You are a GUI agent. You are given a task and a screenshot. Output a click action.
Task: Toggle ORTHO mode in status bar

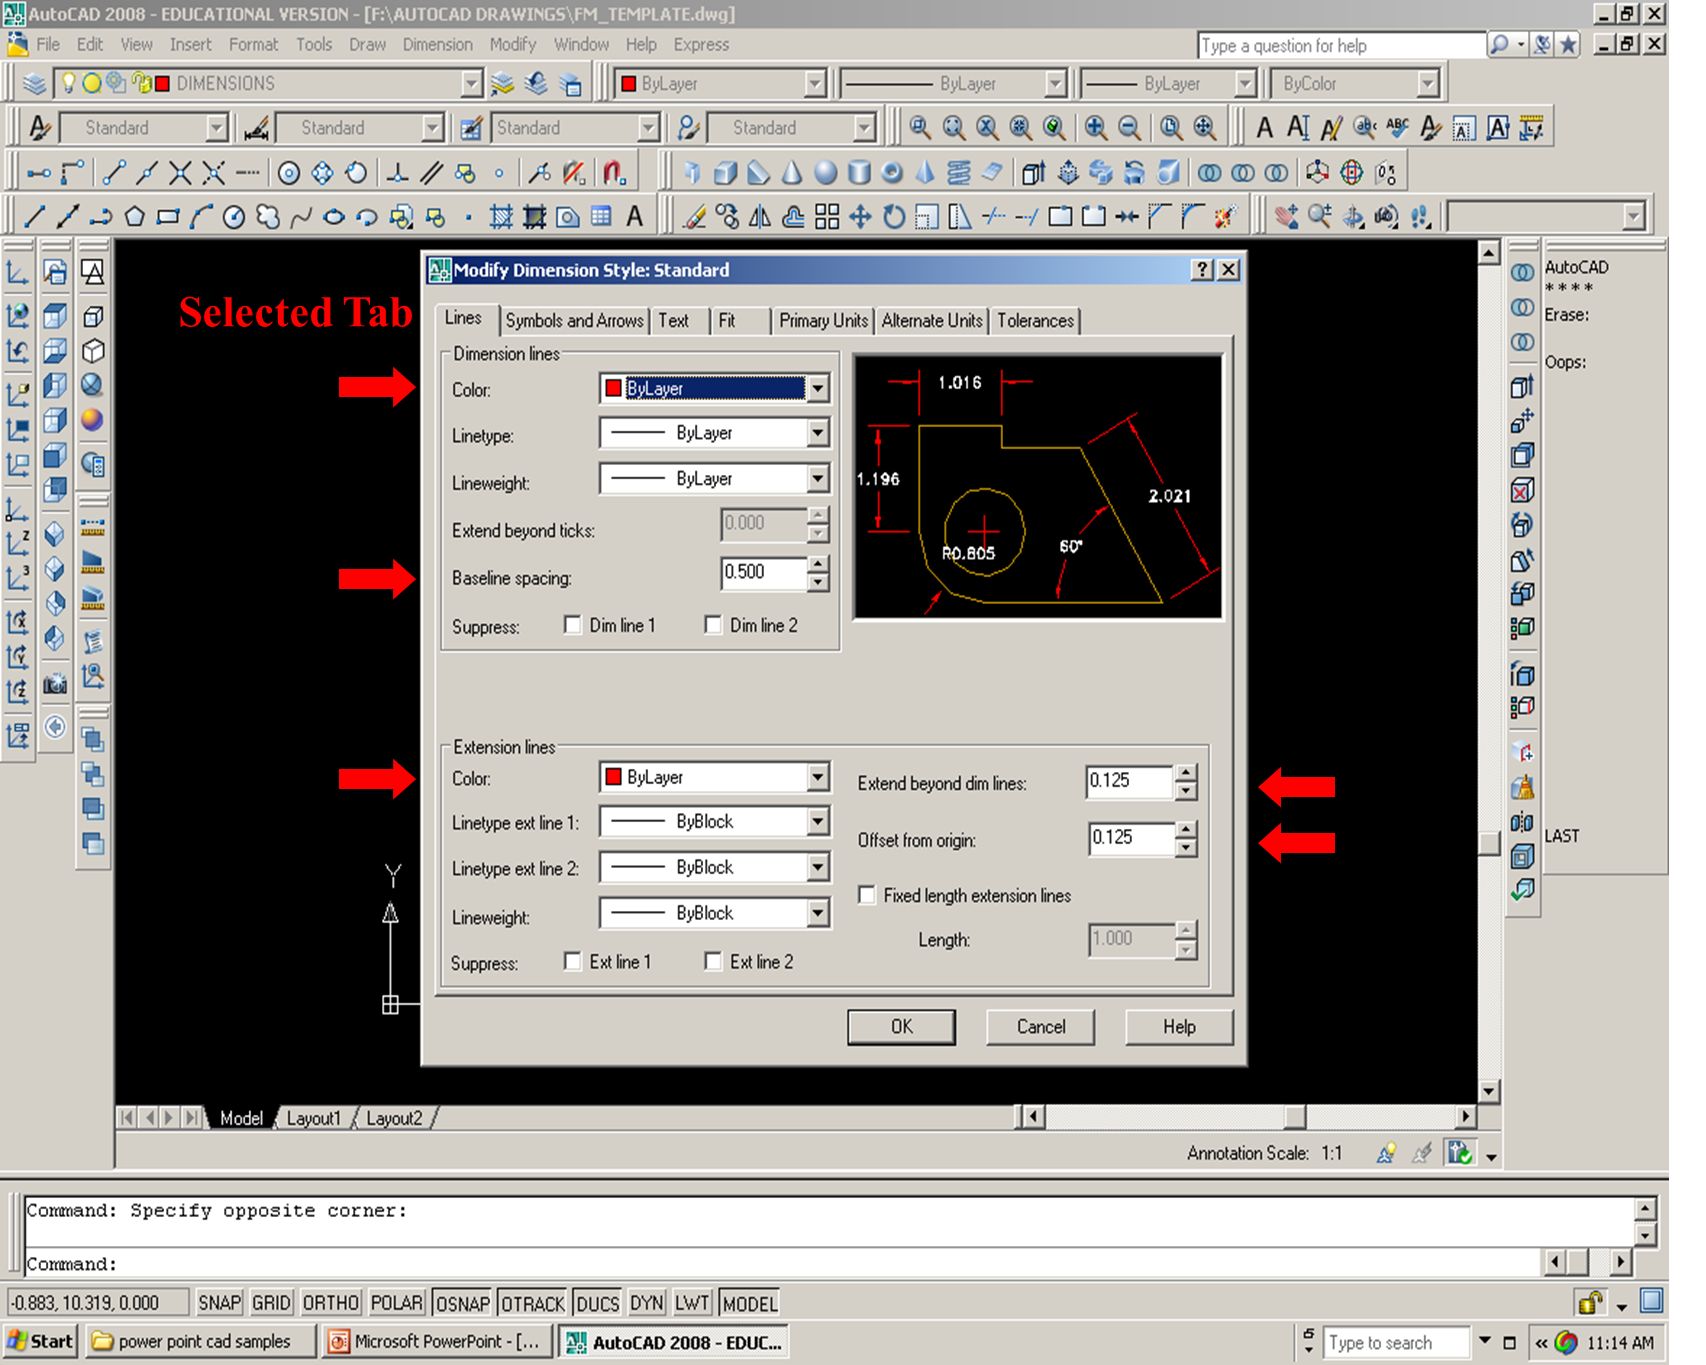click(x=331, y=1303)
